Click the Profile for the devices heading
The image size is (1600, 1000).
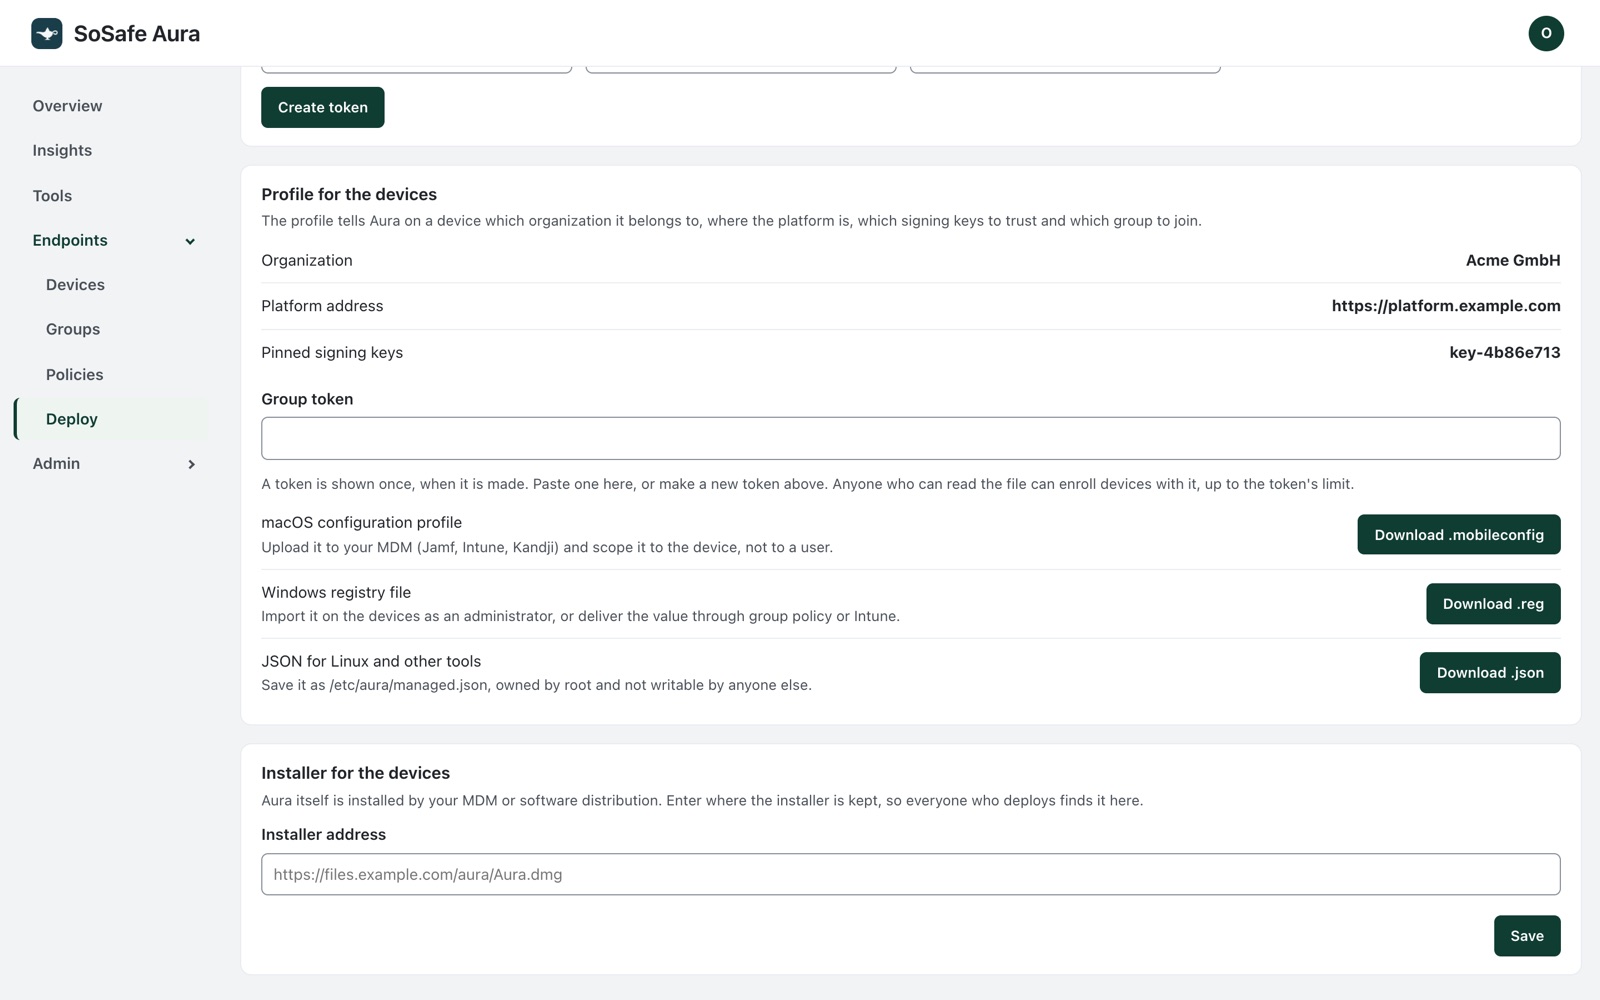pos(349,194)
